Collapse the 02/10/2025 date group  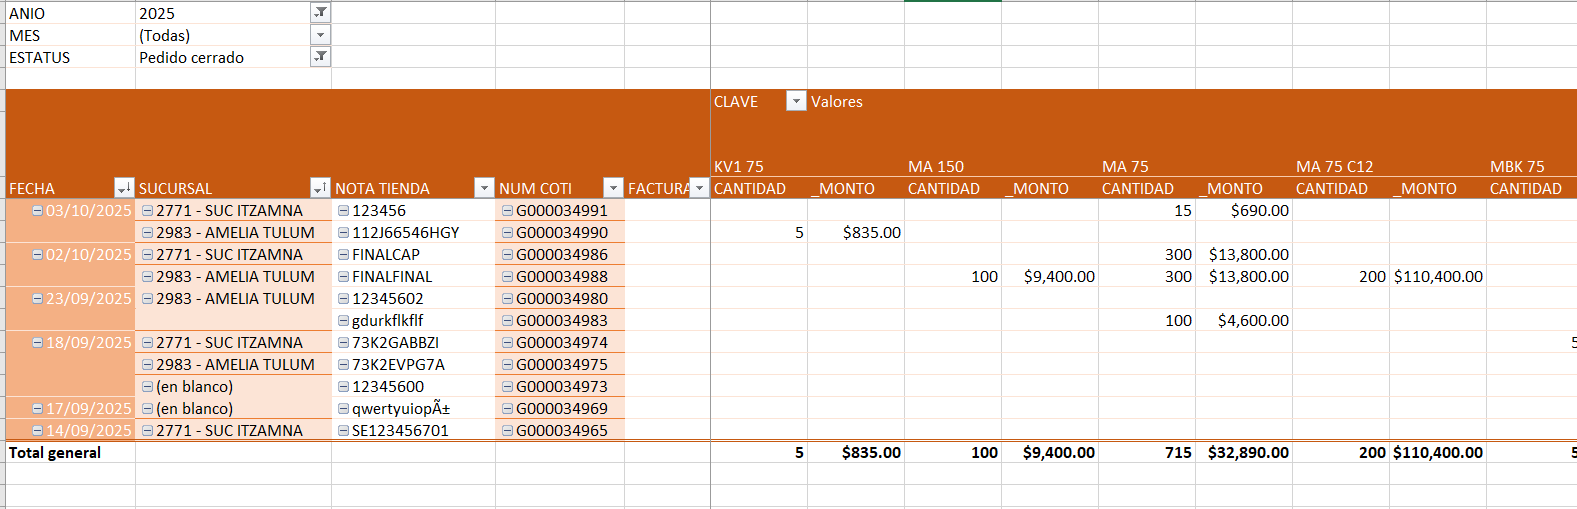point(37,255)
